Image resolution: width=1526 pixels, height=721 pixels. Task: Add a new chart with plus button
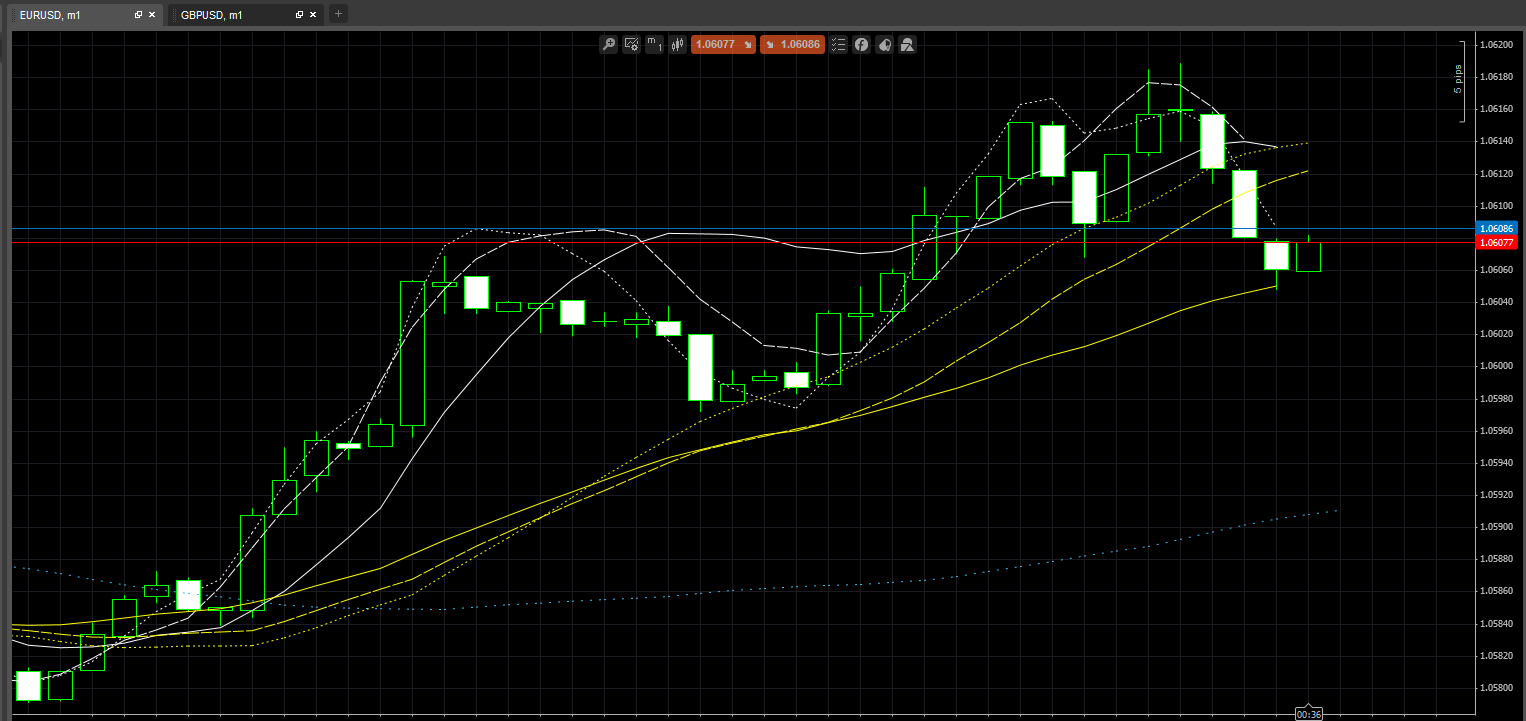click(338, 14)
